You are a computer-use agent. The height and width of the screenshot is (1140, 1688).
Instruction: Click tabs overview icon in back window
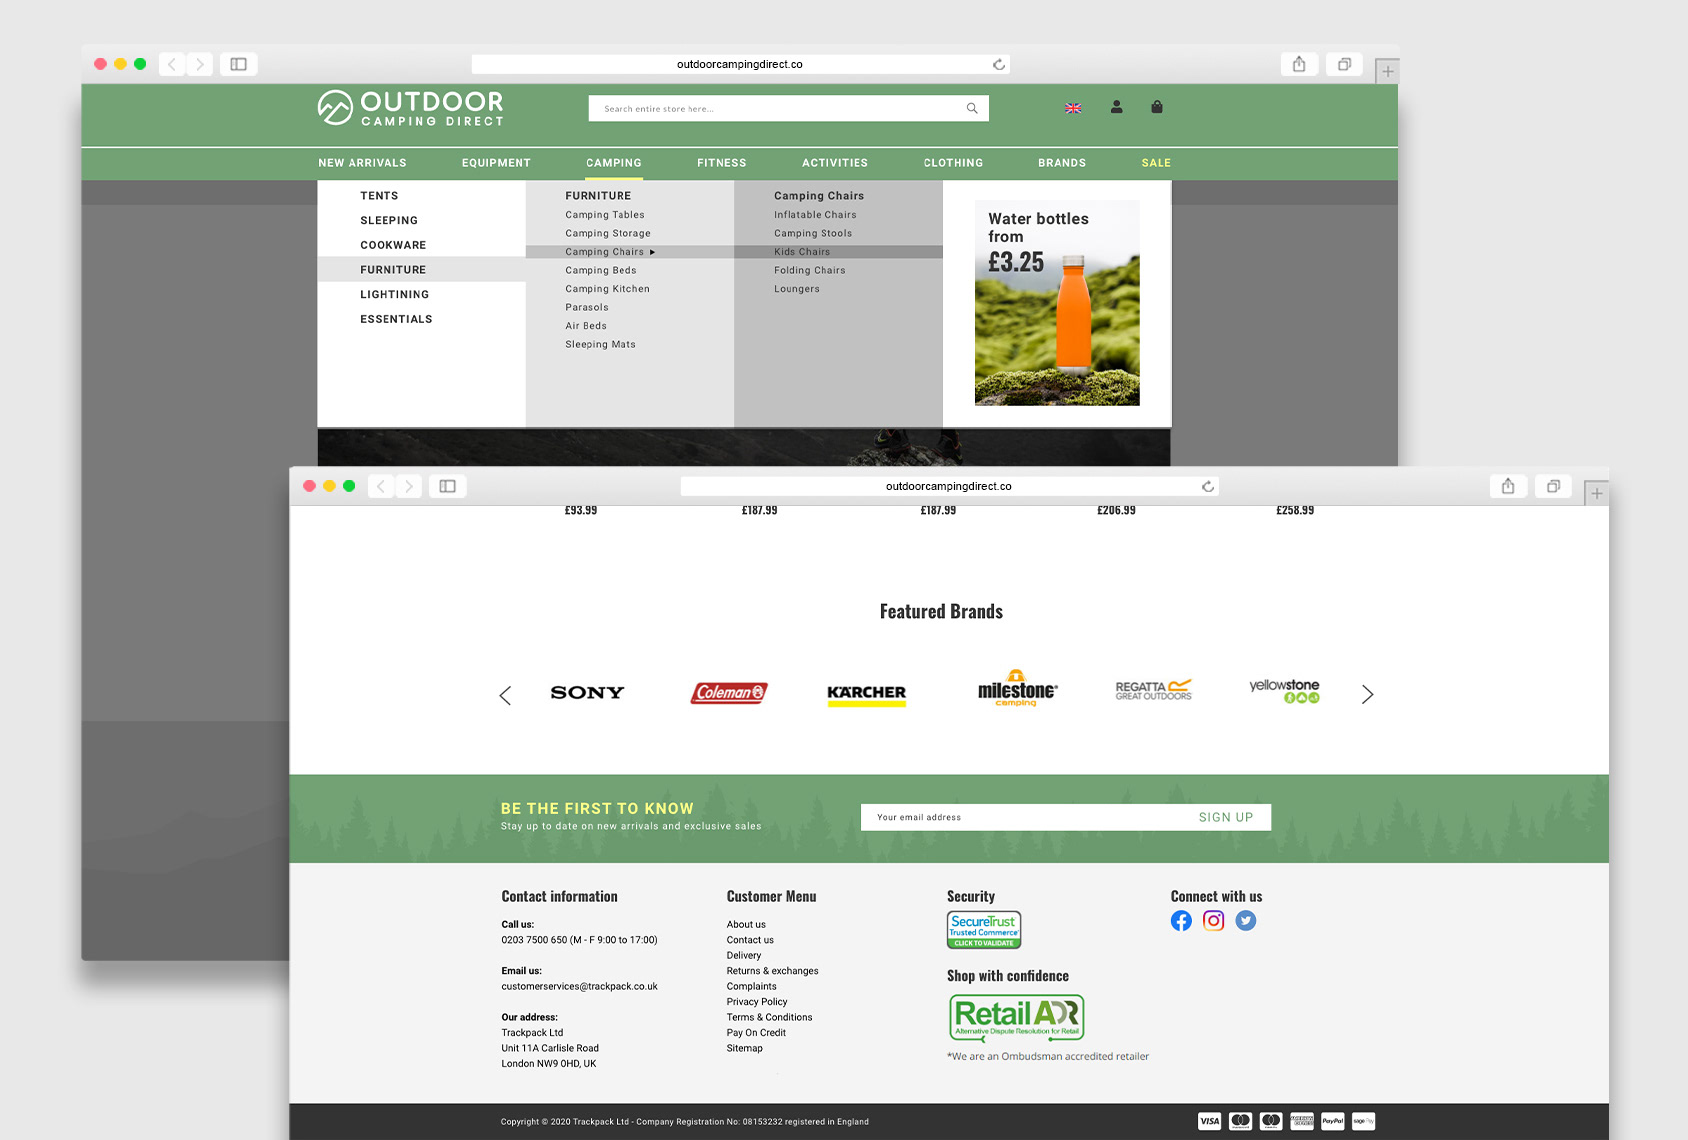1345,64
